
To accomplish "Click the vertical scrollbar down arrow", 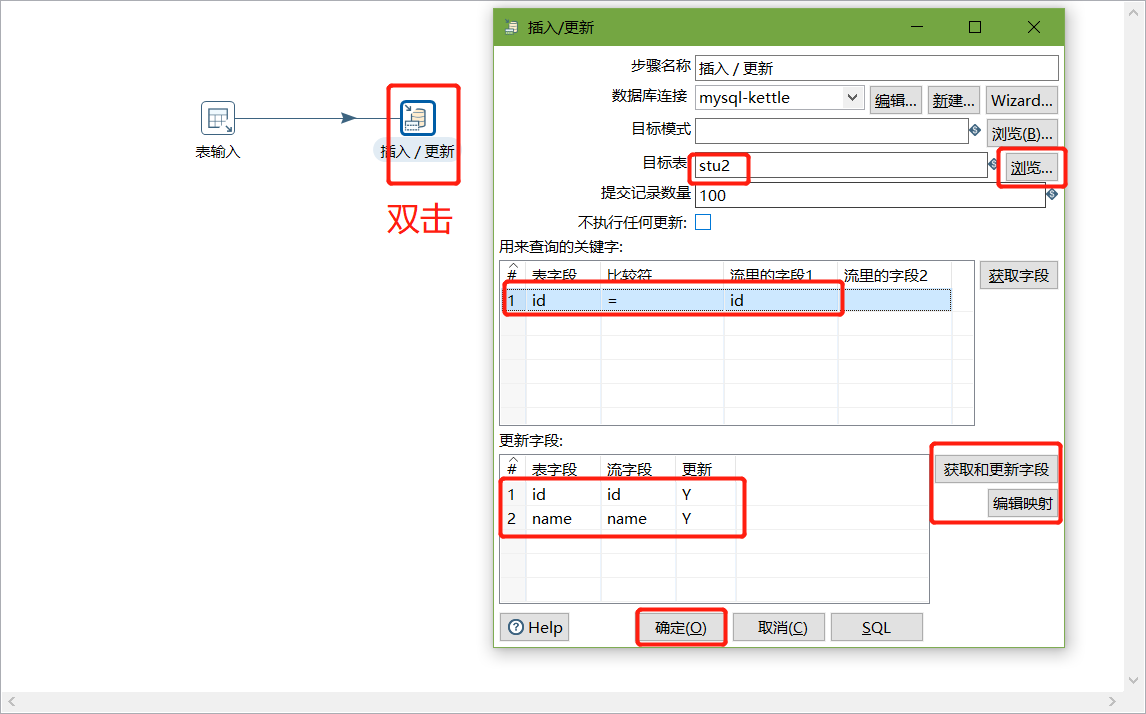I will pos(1134,680).
